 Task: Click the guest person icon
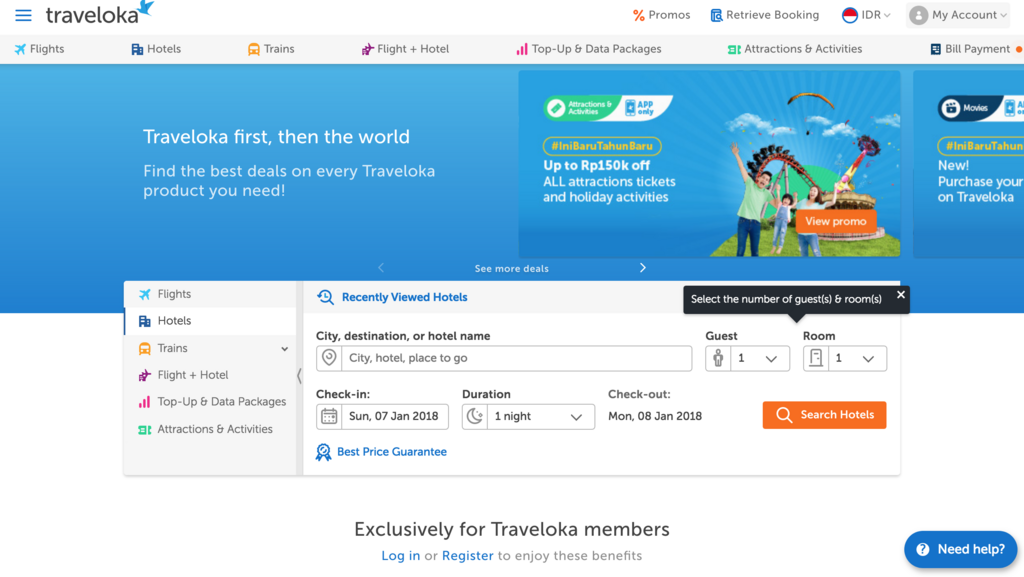coord(718,358)
